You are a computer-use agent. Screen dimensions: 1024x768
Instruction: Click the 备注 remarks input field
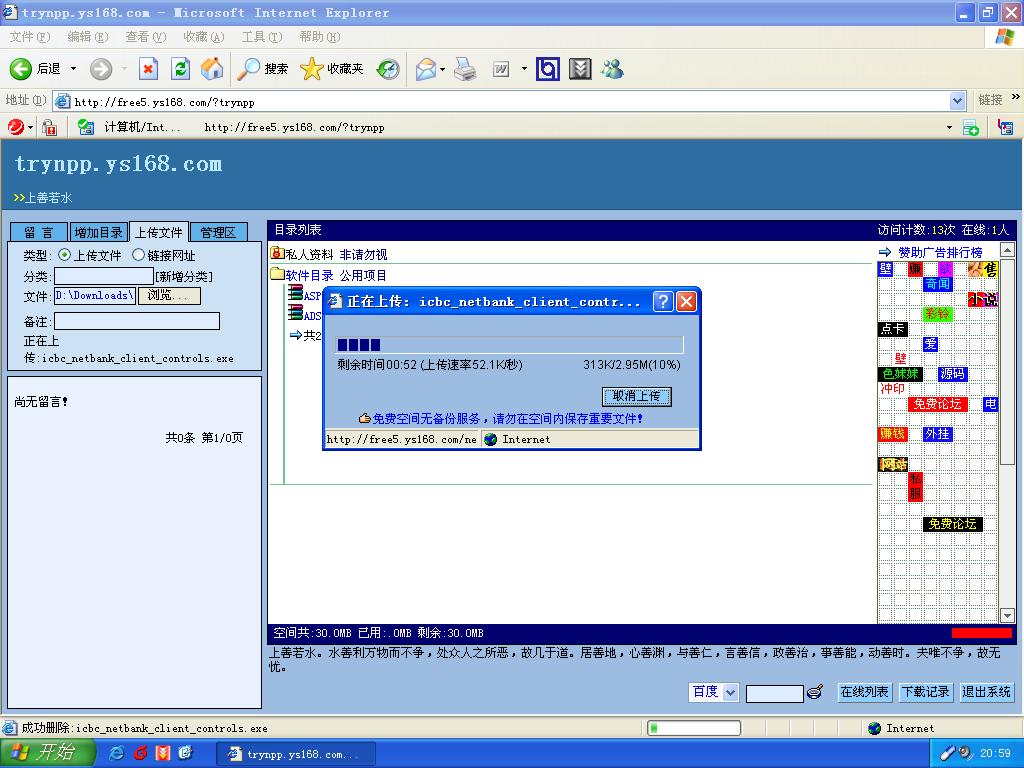coord(136,321)
